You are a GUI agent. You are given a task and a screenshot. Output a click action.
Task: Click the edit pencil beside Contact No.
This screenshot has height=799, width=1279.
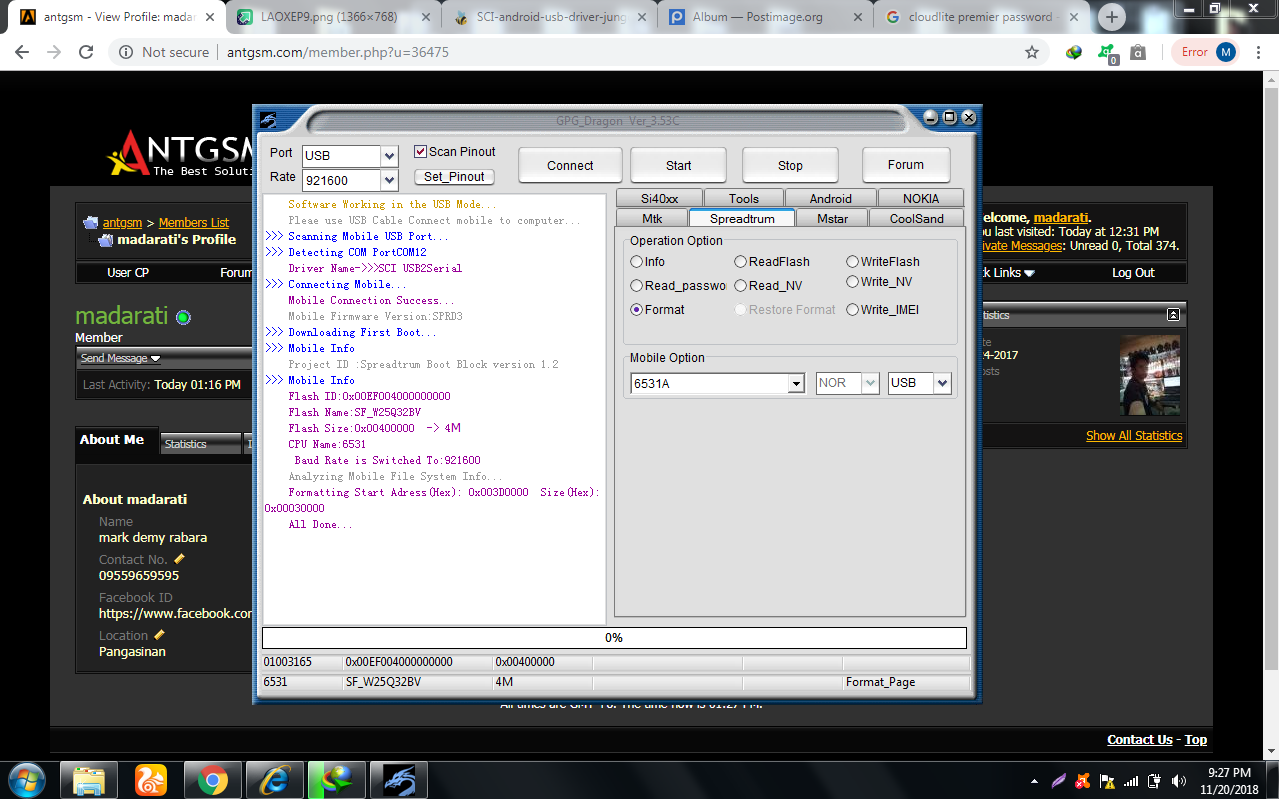[x=179, y=559]
